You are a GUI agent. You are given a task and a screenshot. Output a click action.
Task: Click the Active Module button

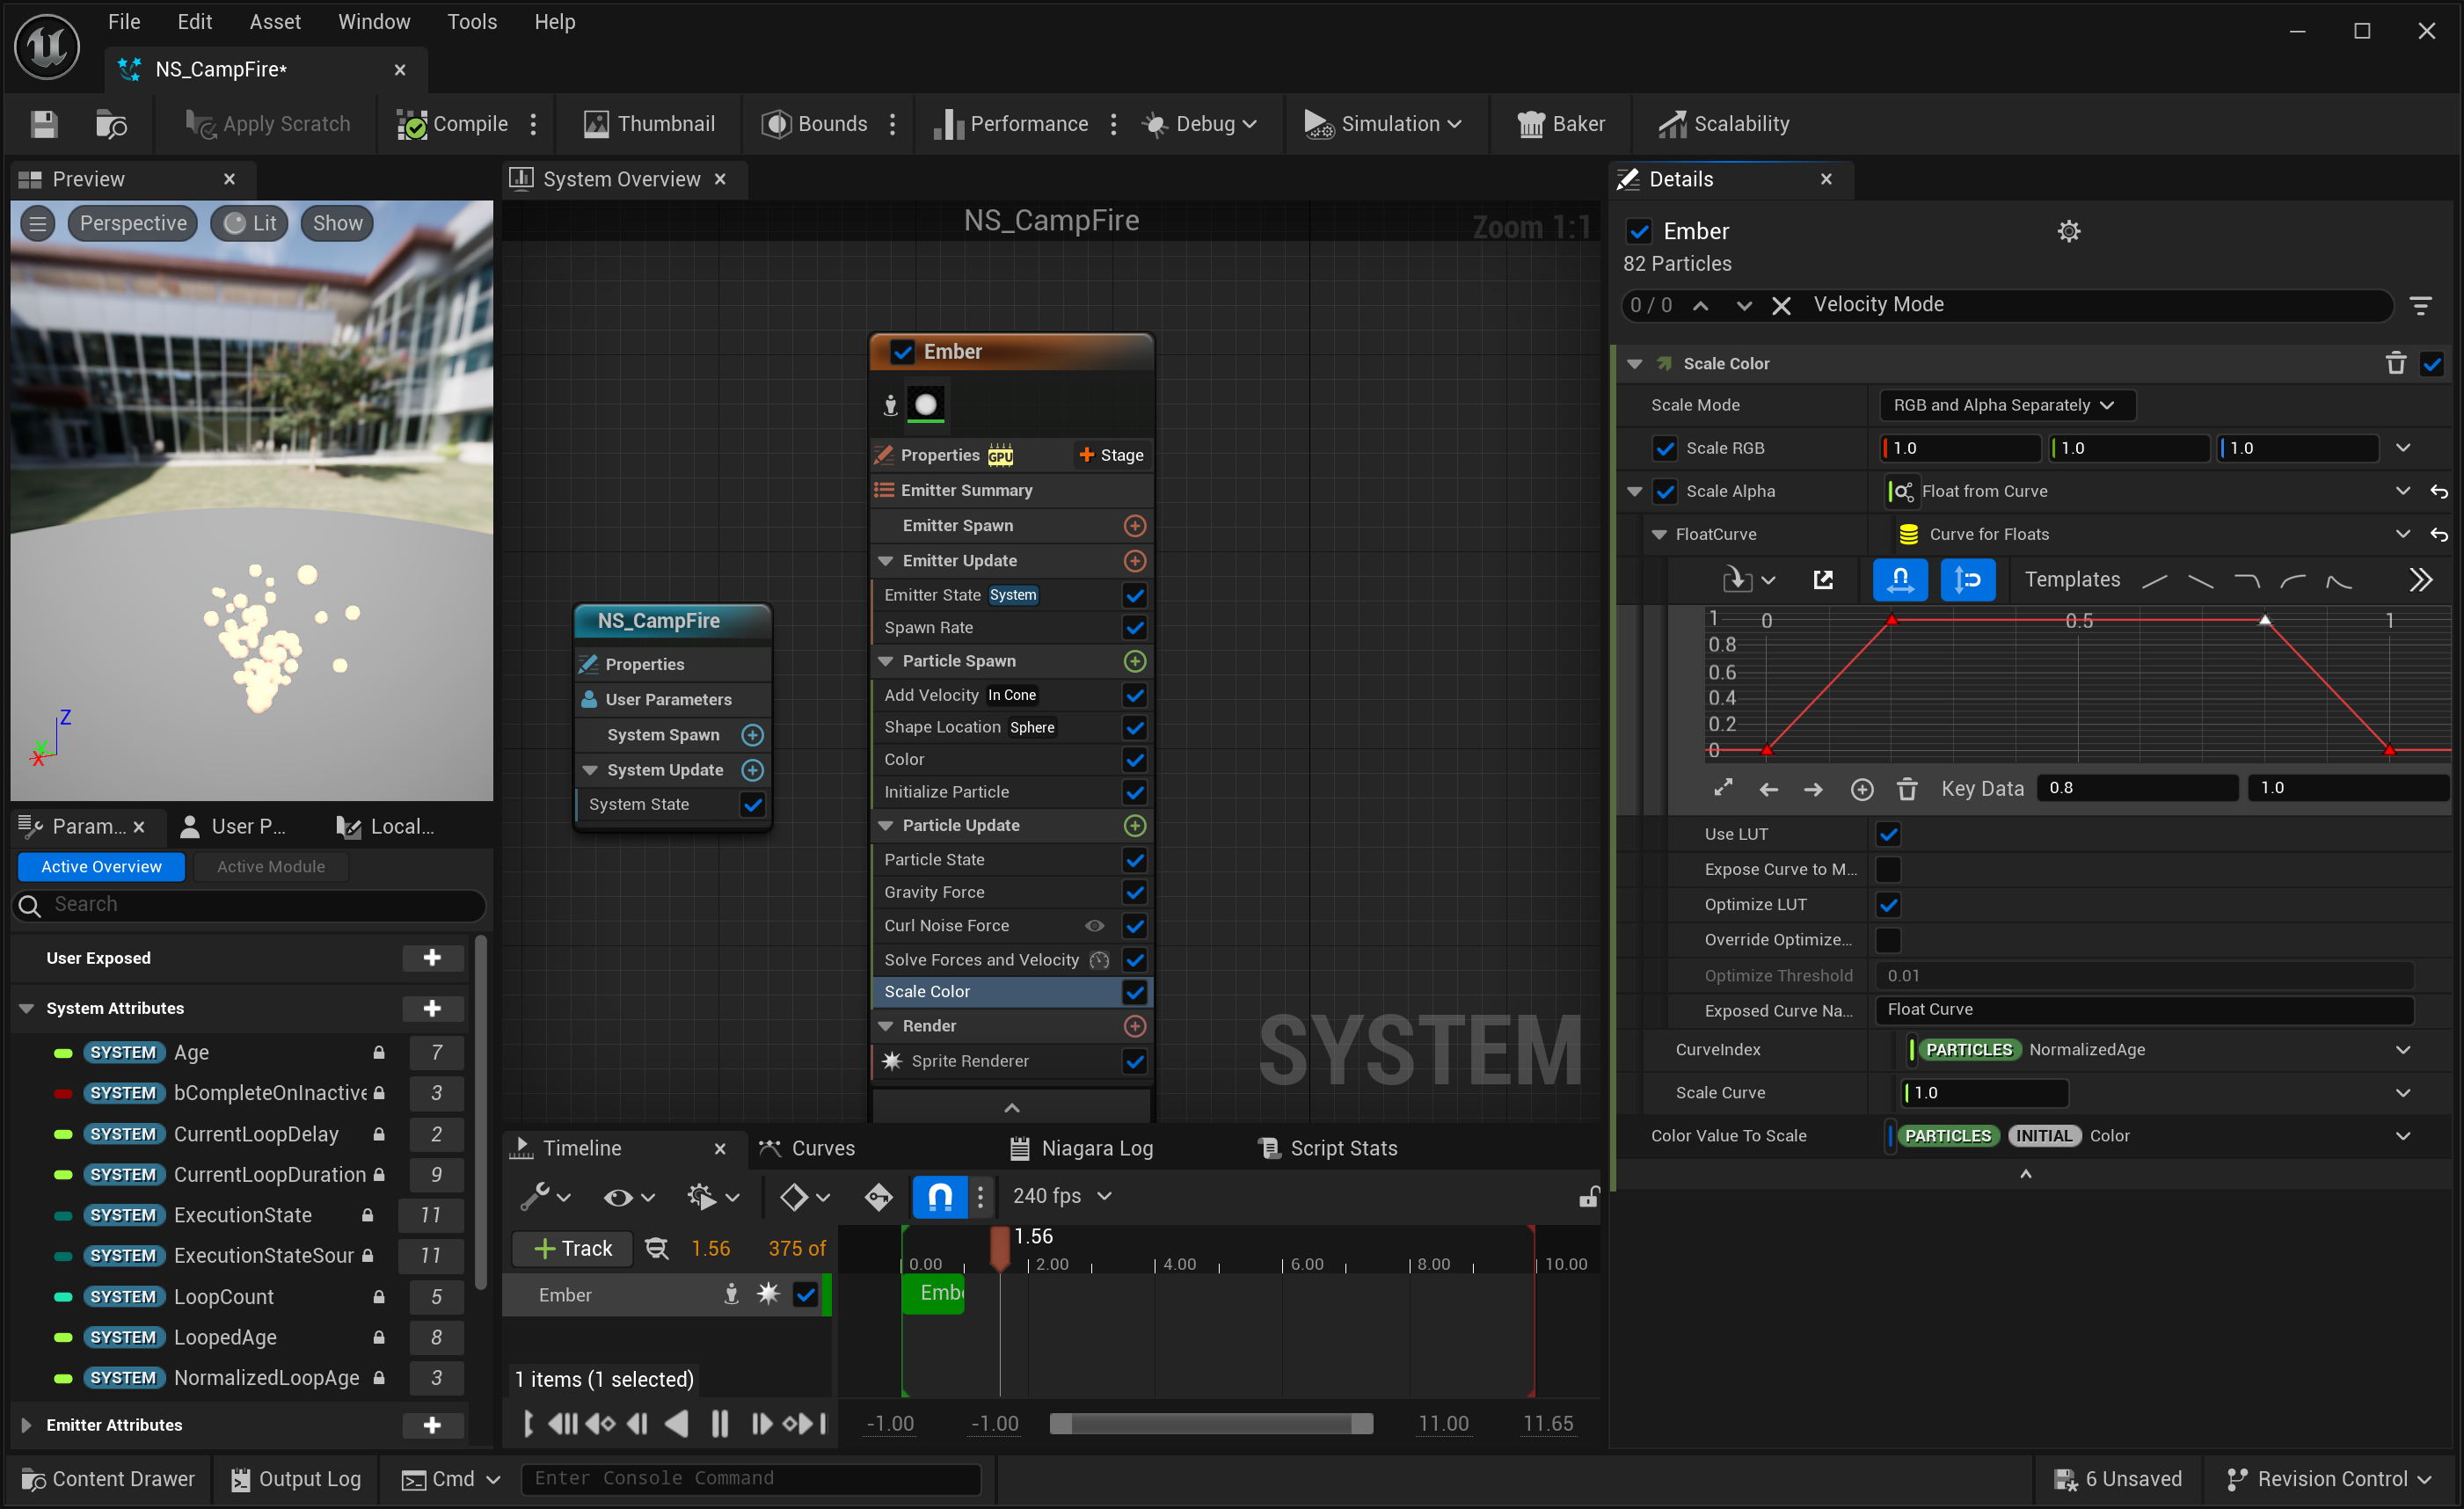[x=271, y=866]
